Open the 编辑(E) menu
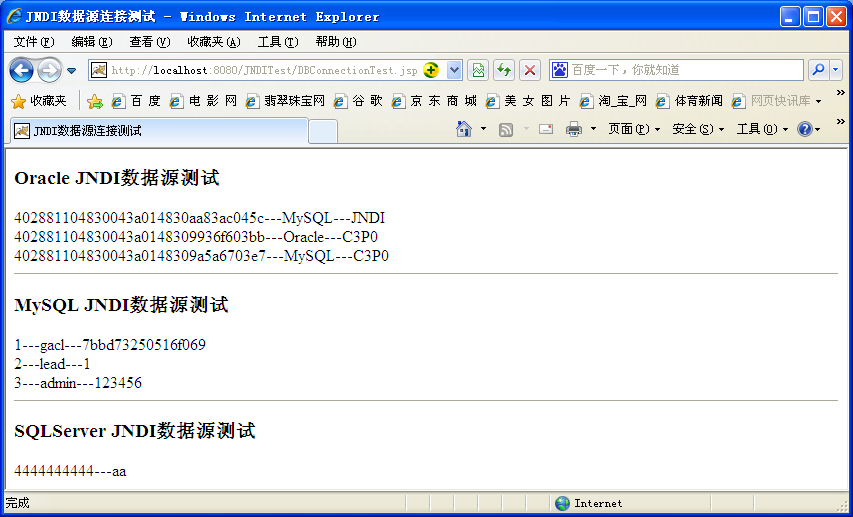 coord(91,42)
